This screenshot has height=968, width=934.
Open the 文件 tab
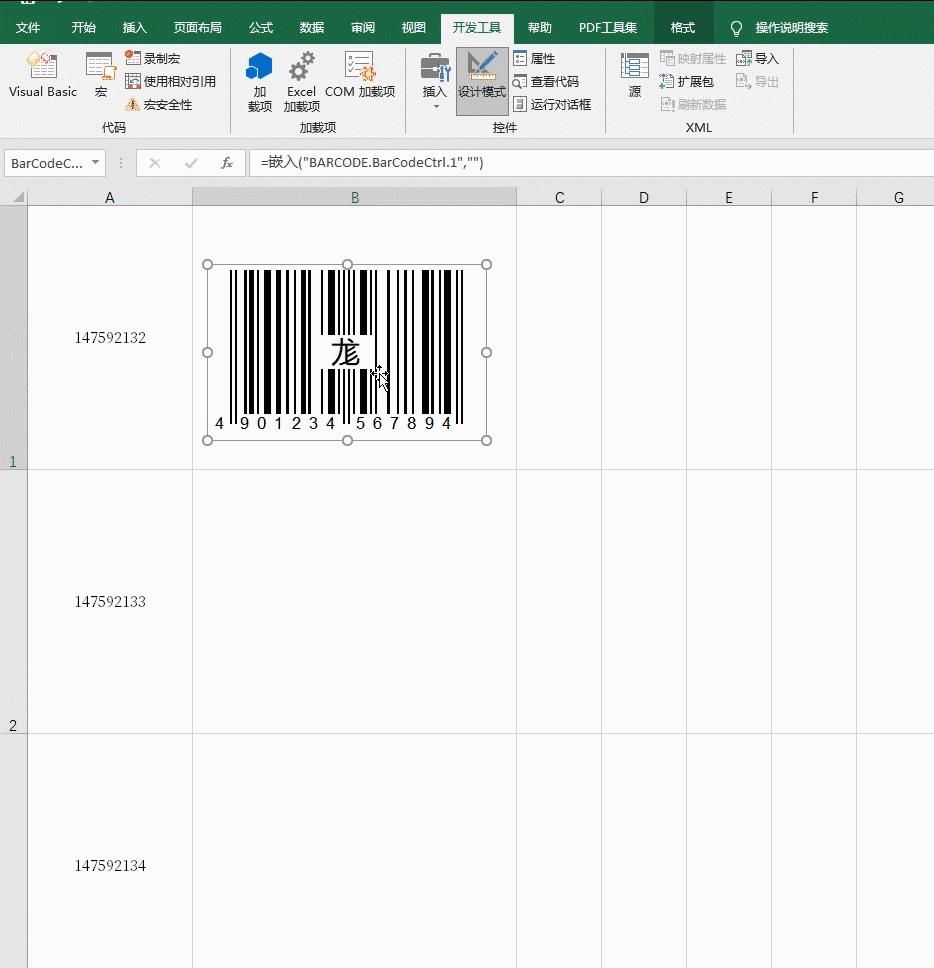tap(28, 27)
